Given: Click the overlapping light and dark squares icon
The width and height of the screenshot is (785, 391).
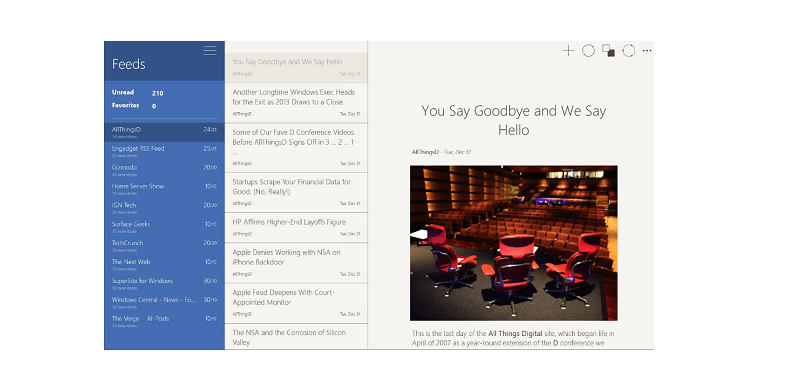Looking at the screenshot, I should coord(608,51).
